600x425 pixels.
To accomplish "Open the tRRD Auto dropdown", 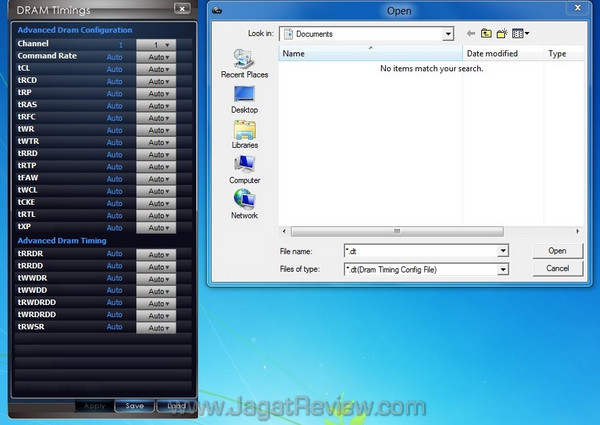I will (x=156, y=155).
